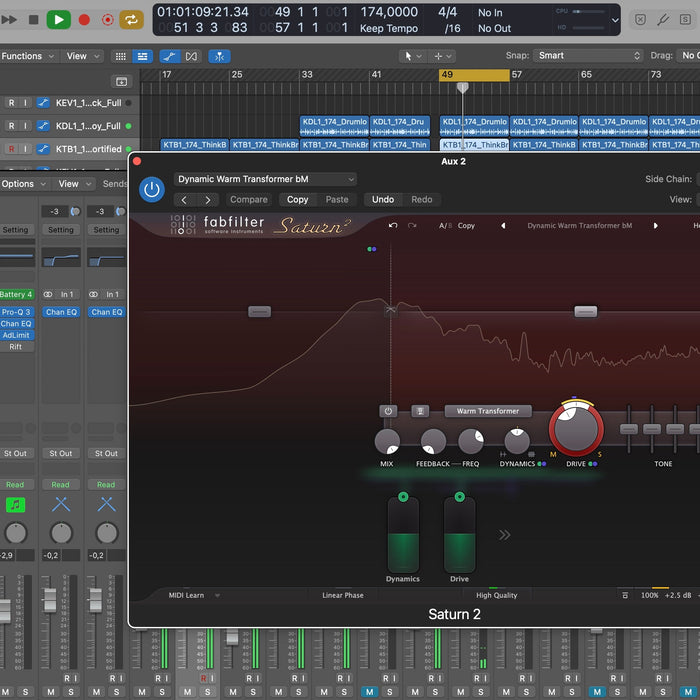The height and width of the screenshot is (700, 700).
Task: Open the AdLimit plugin slot
Action: click(17, 335)
